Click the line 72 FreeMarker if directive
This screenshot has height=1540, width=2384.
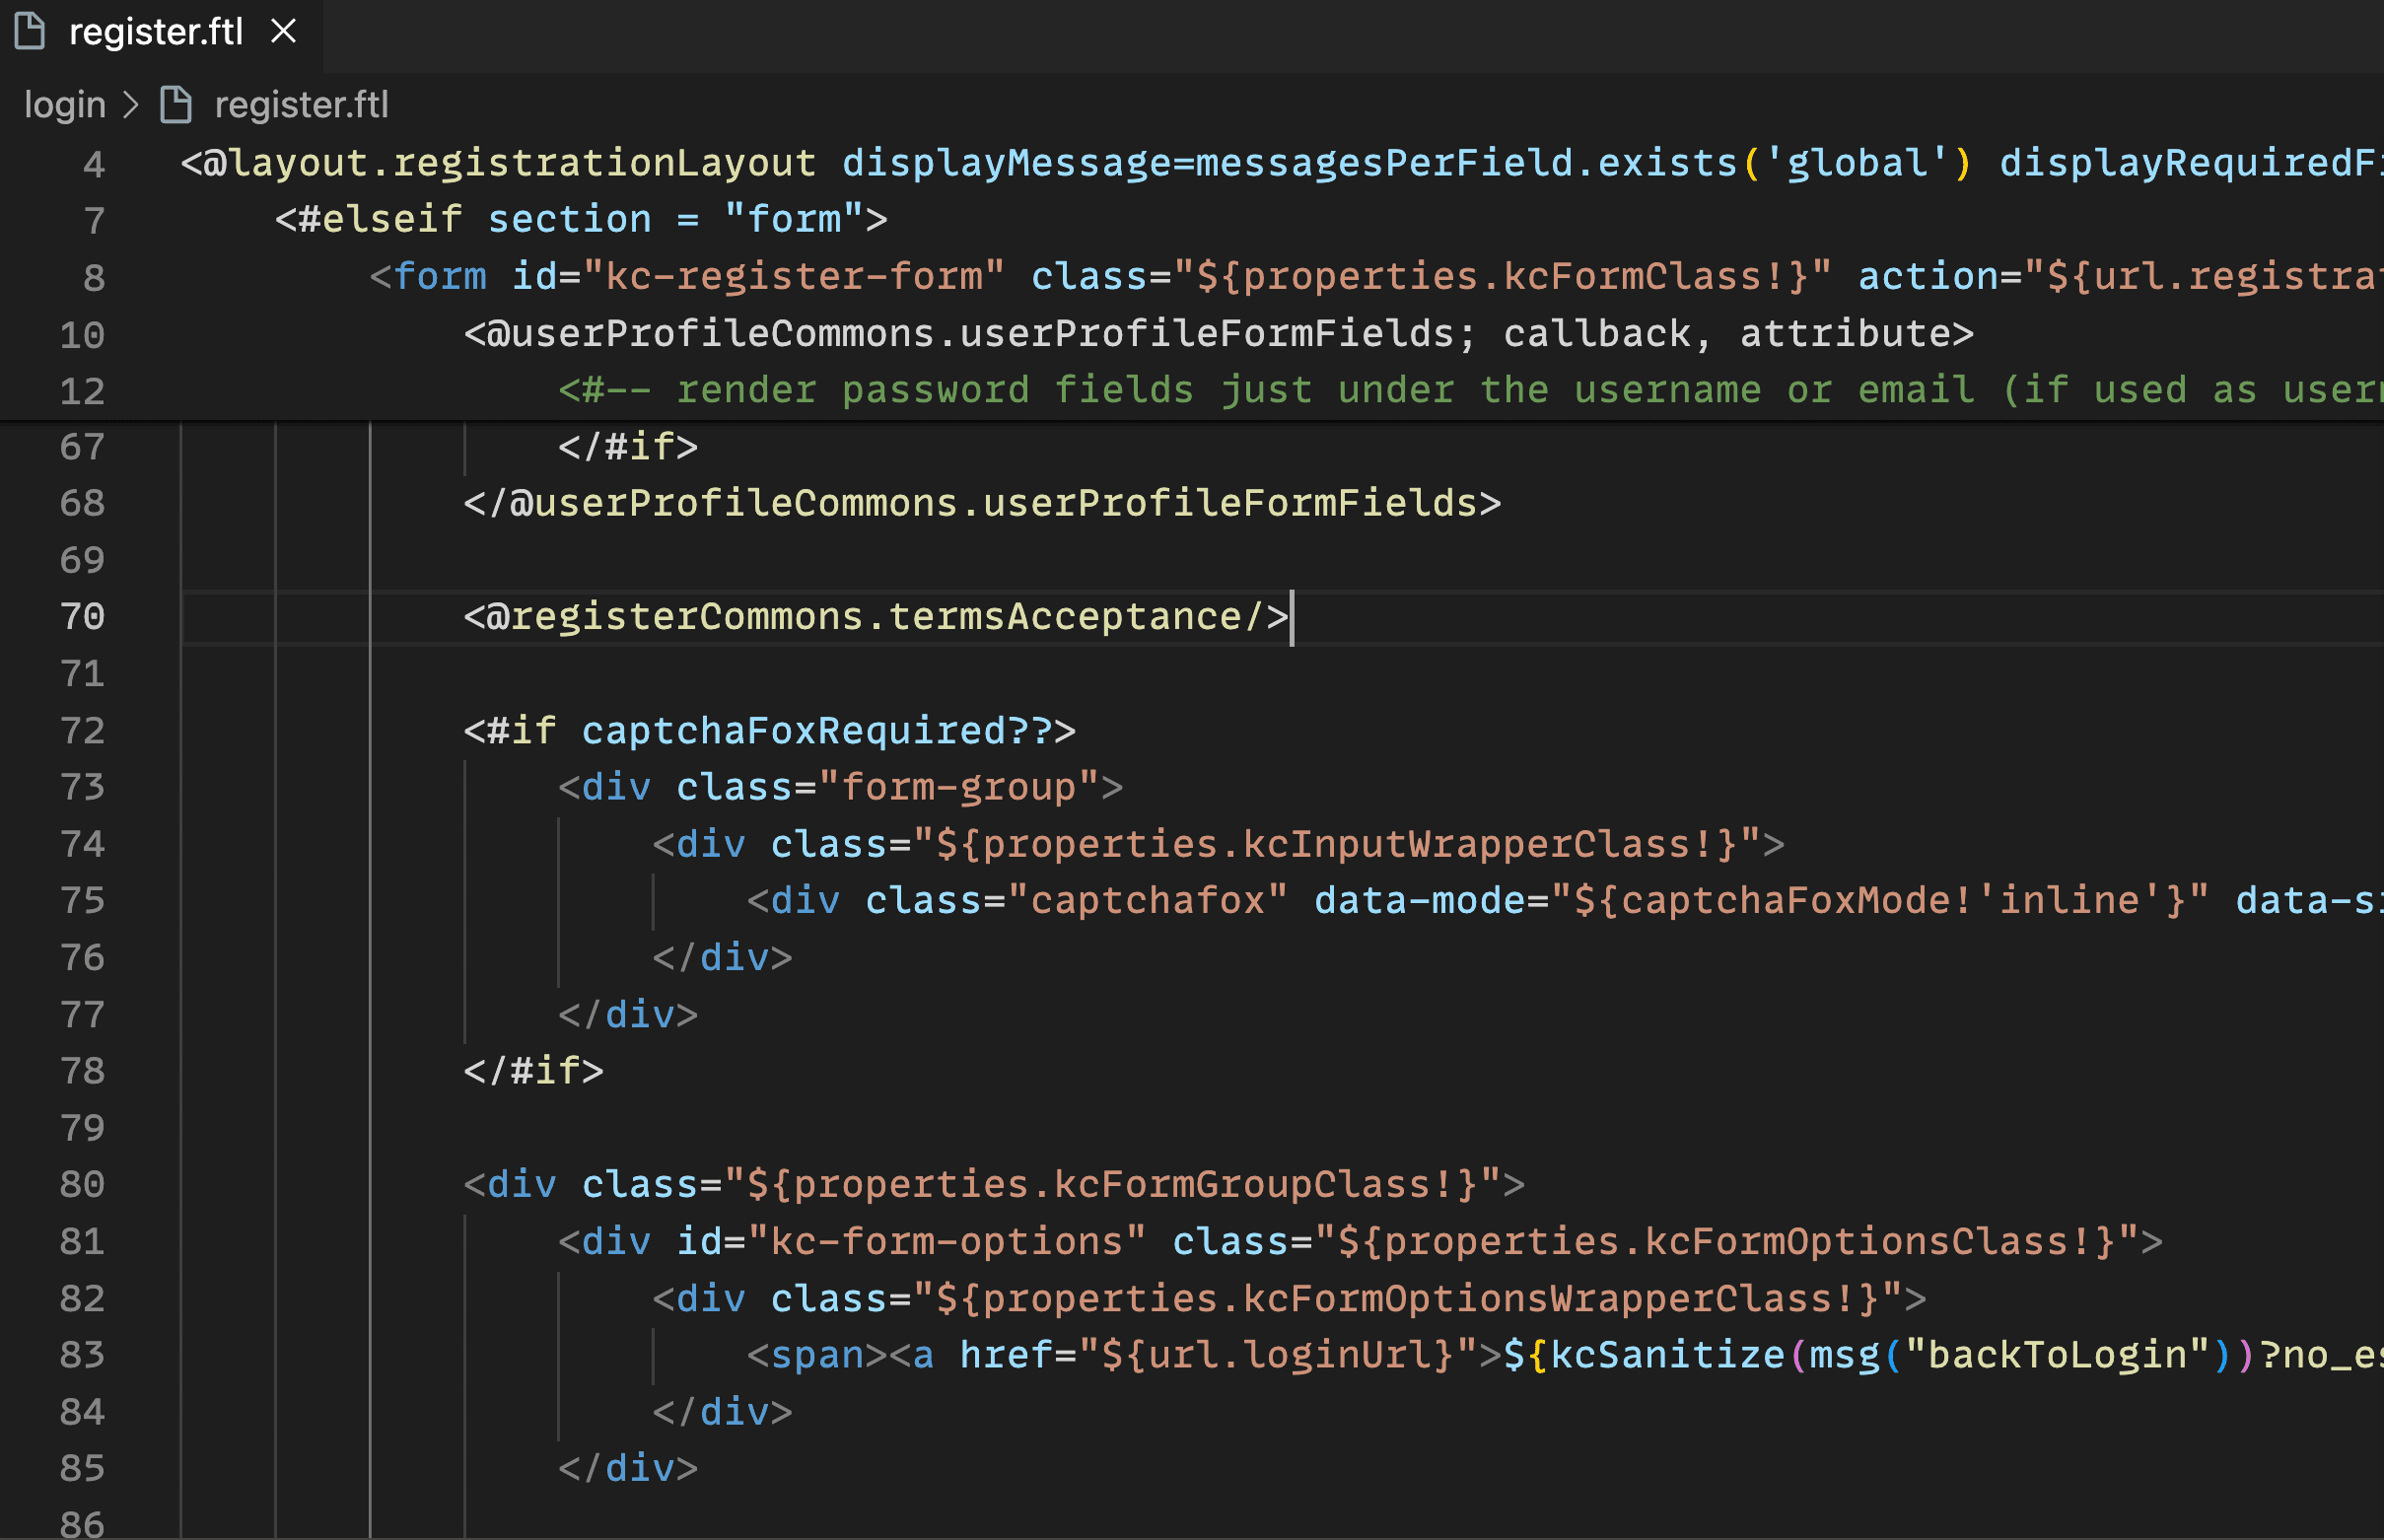point(766,730)
